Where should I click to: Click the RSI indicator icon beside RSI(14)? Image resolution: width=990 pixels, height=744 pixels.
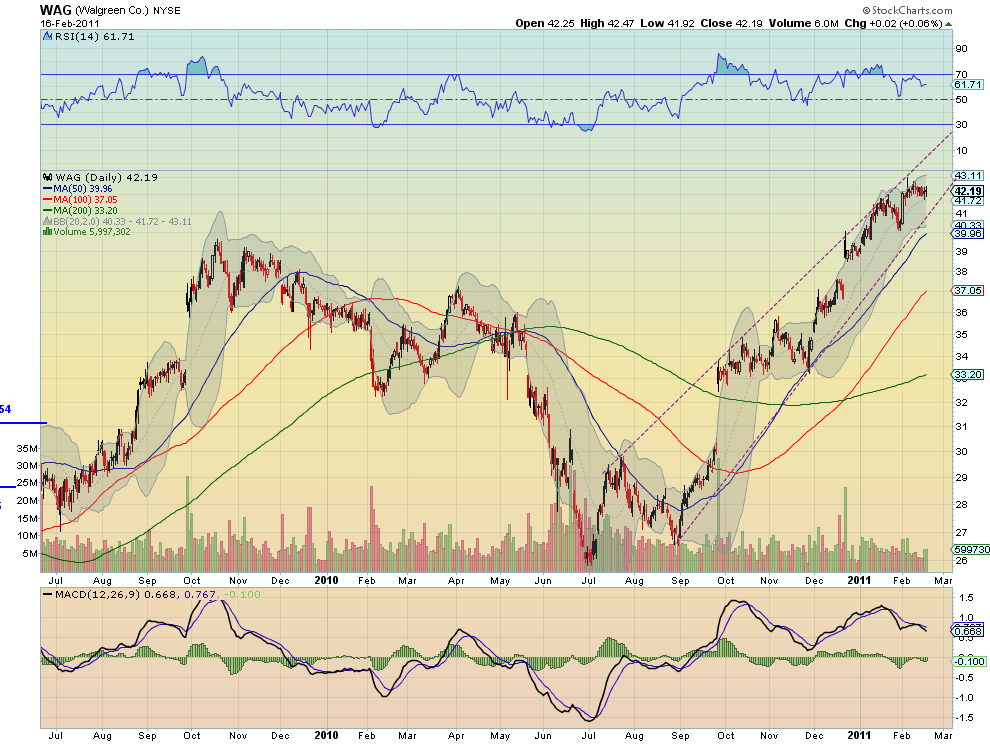tap(47, 37)
